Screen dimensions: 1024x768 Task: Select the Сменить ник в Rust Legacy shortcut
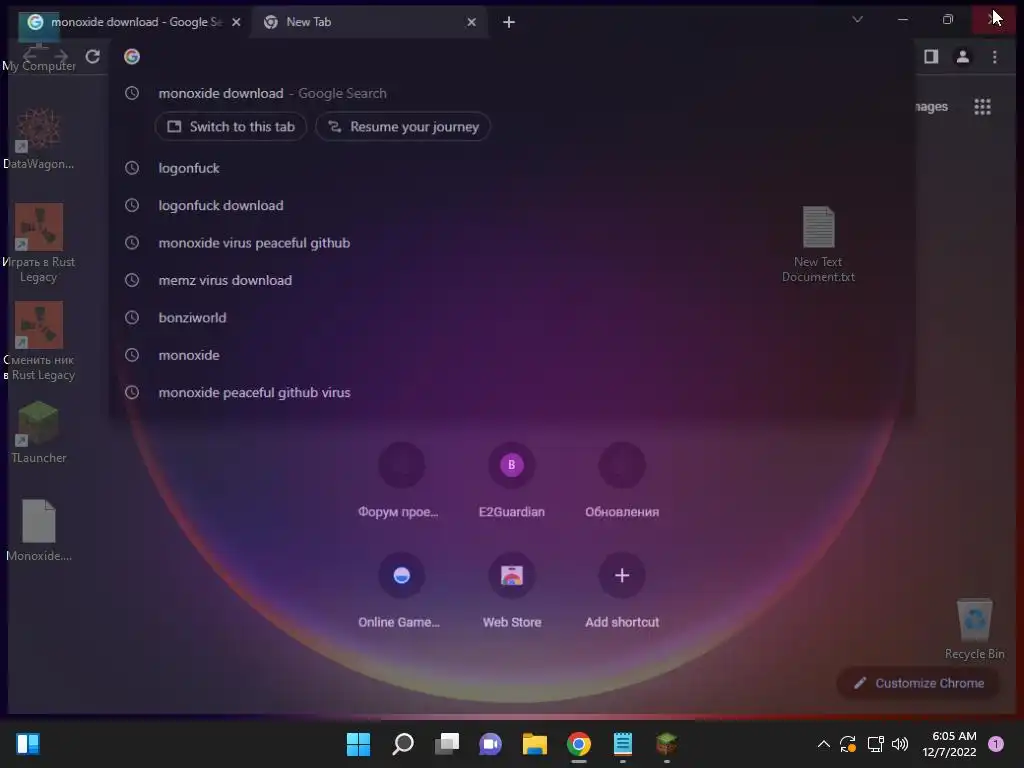point(39,342)
